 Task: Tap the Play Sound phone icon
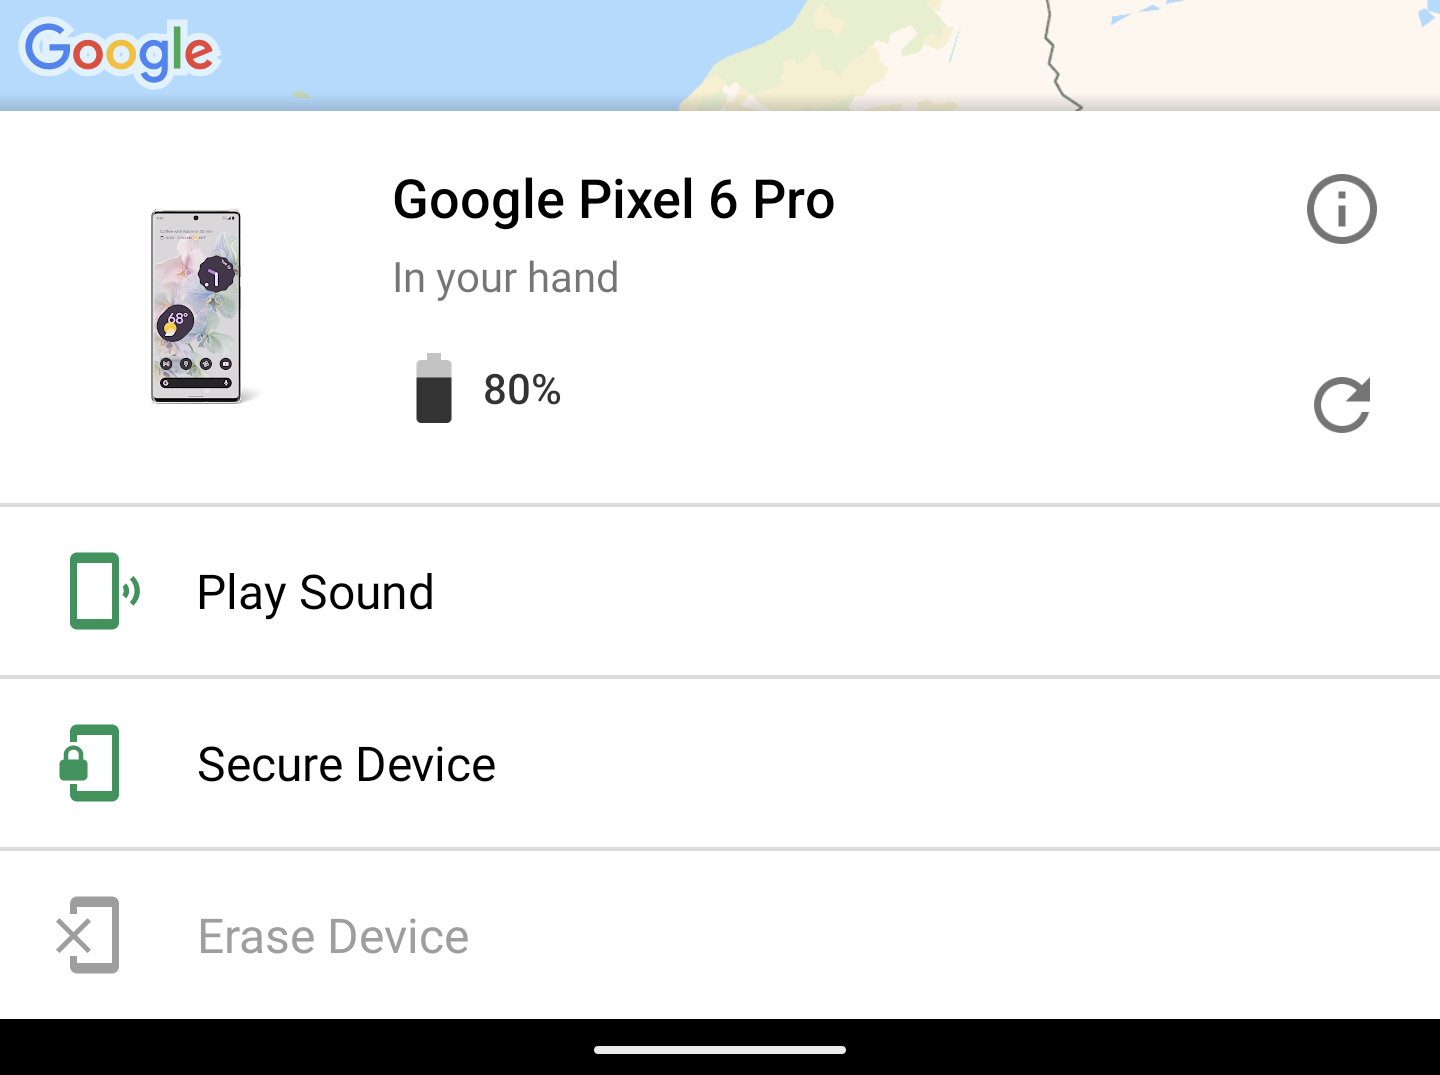[x=103, y=591]
